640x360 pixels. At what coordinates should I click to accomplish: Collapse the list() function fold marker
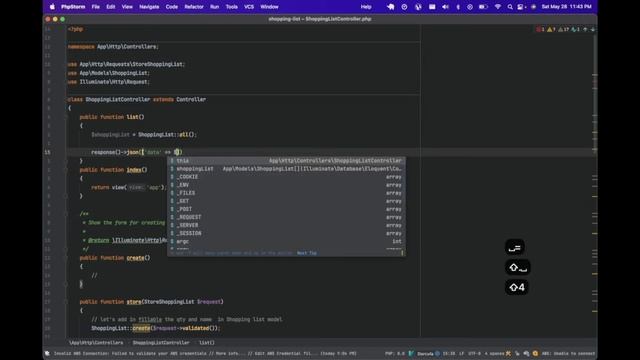point(66,117)
